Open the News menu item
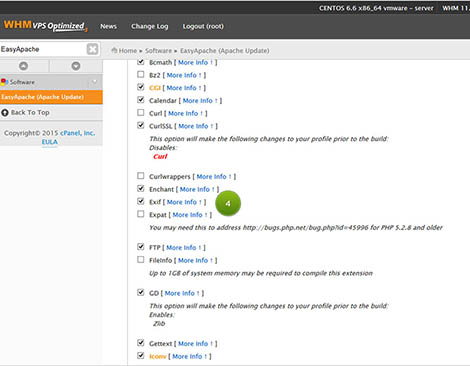The width and height of the screenshot is (470, 366). point(108,26)
